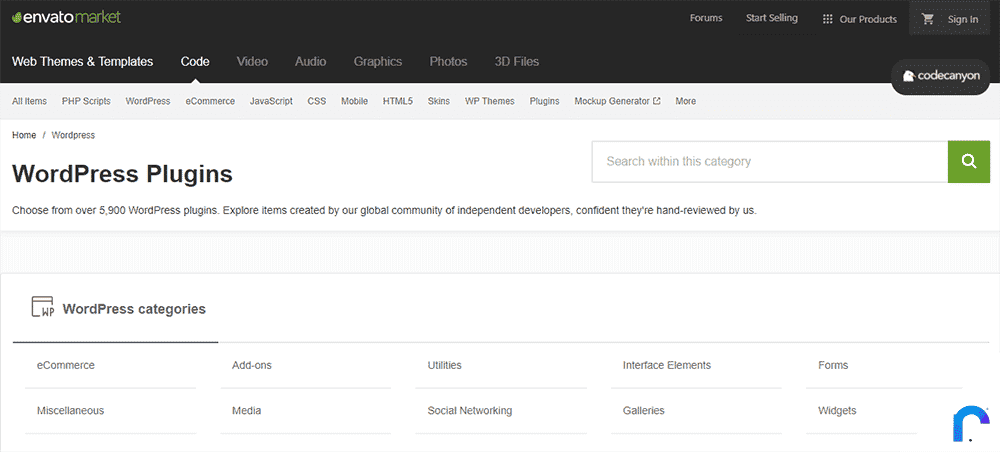Open the 3D Files section

(x=517, y=62)
